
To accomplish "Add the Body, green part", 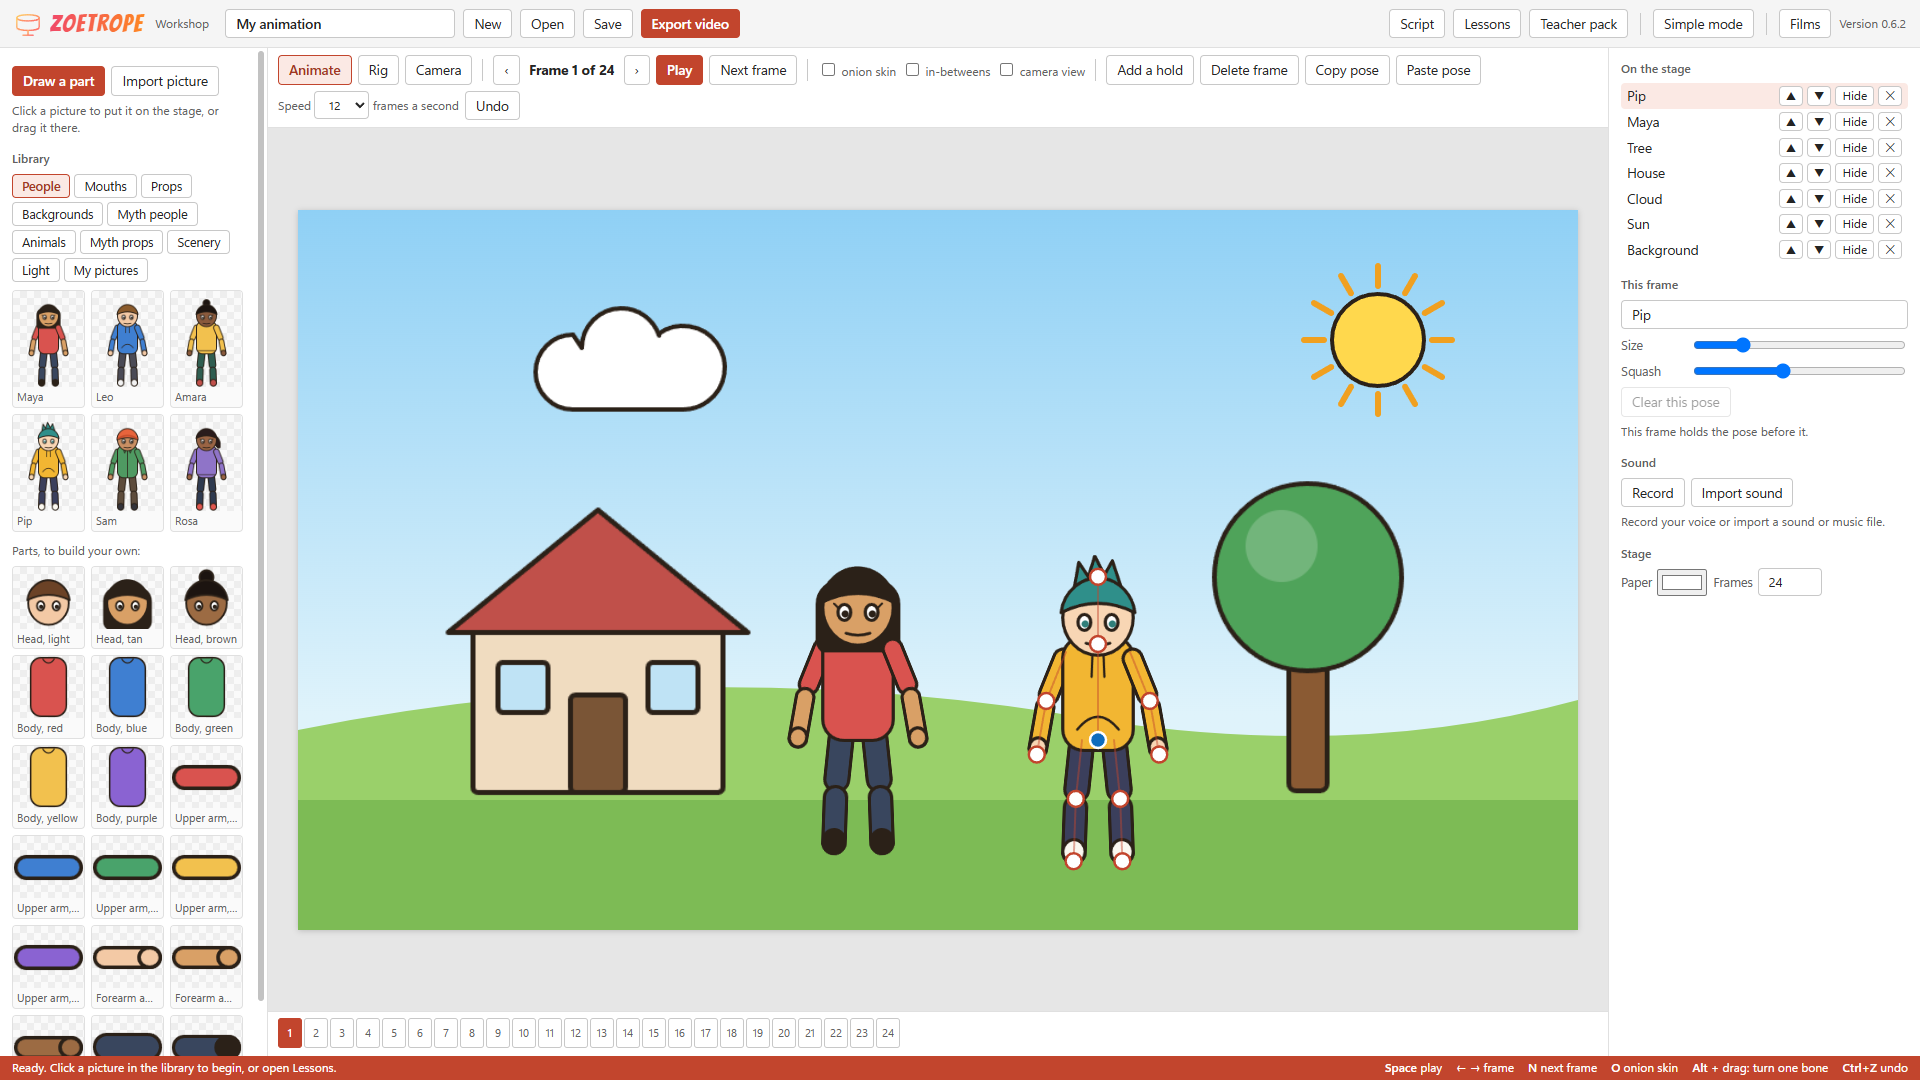I will pos(206,697).
